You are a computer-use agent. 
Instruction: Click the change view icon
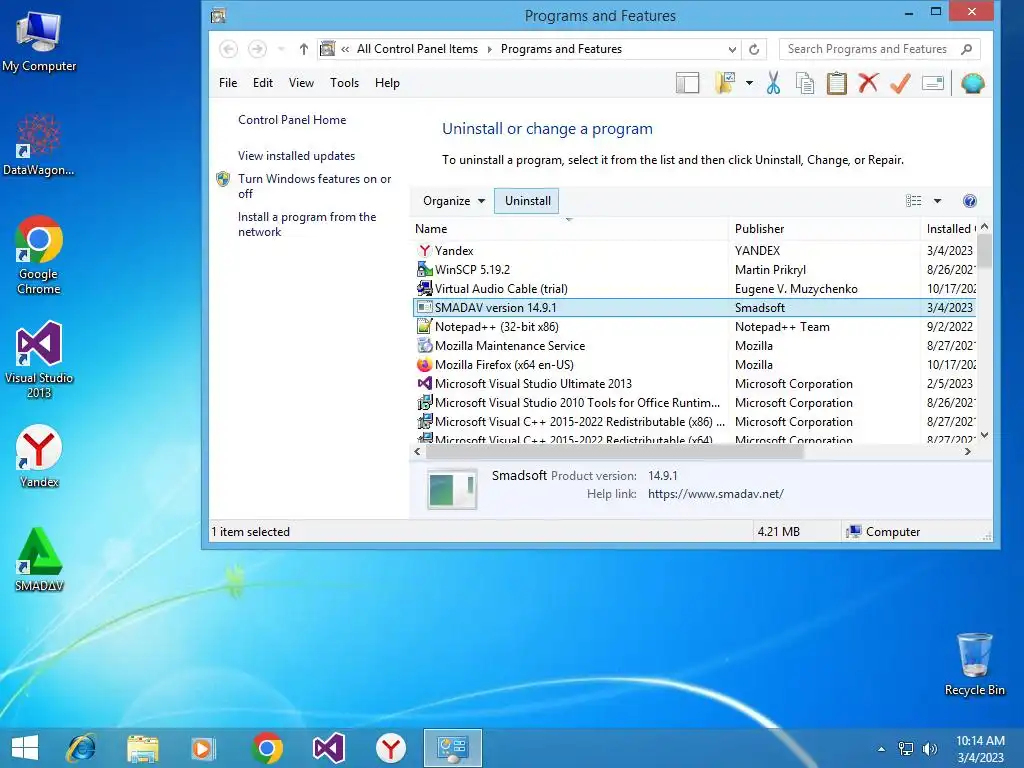tap(914, 201)
